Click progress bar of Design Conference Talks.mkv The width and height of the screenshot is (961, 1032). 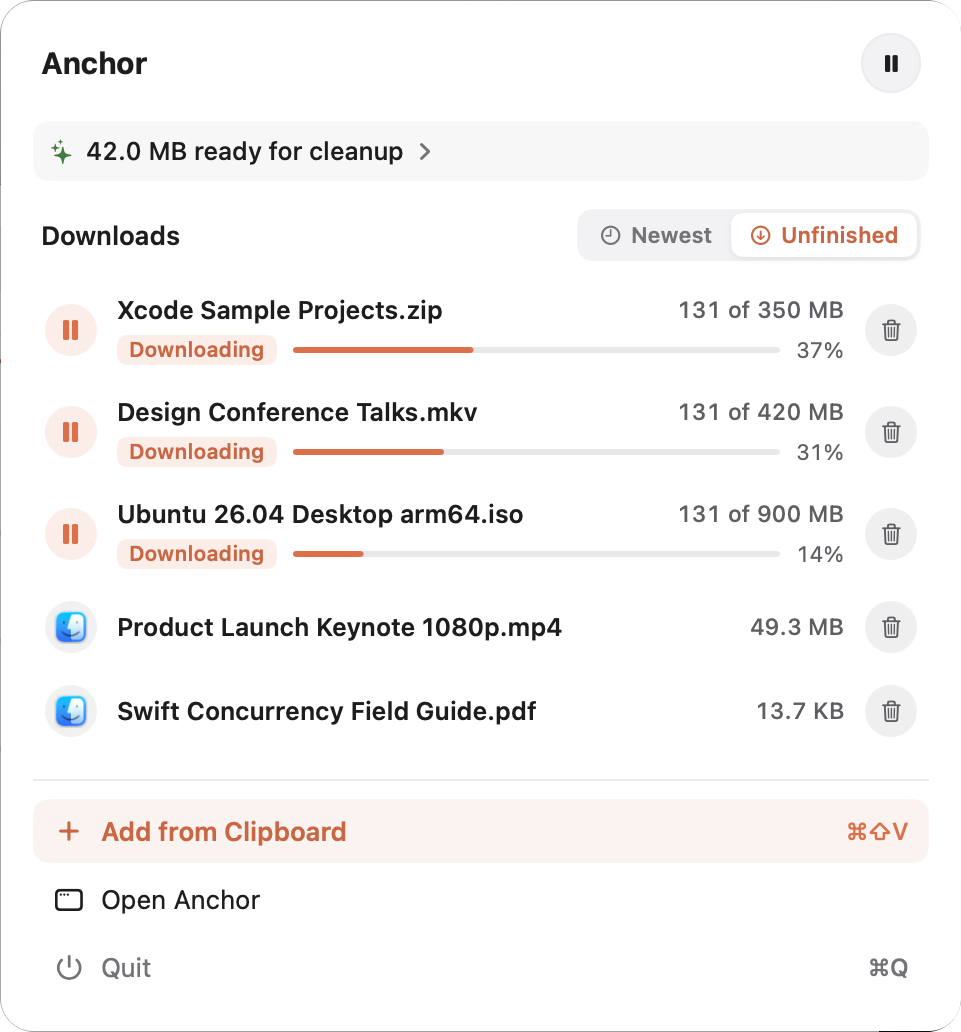point(536,452)
